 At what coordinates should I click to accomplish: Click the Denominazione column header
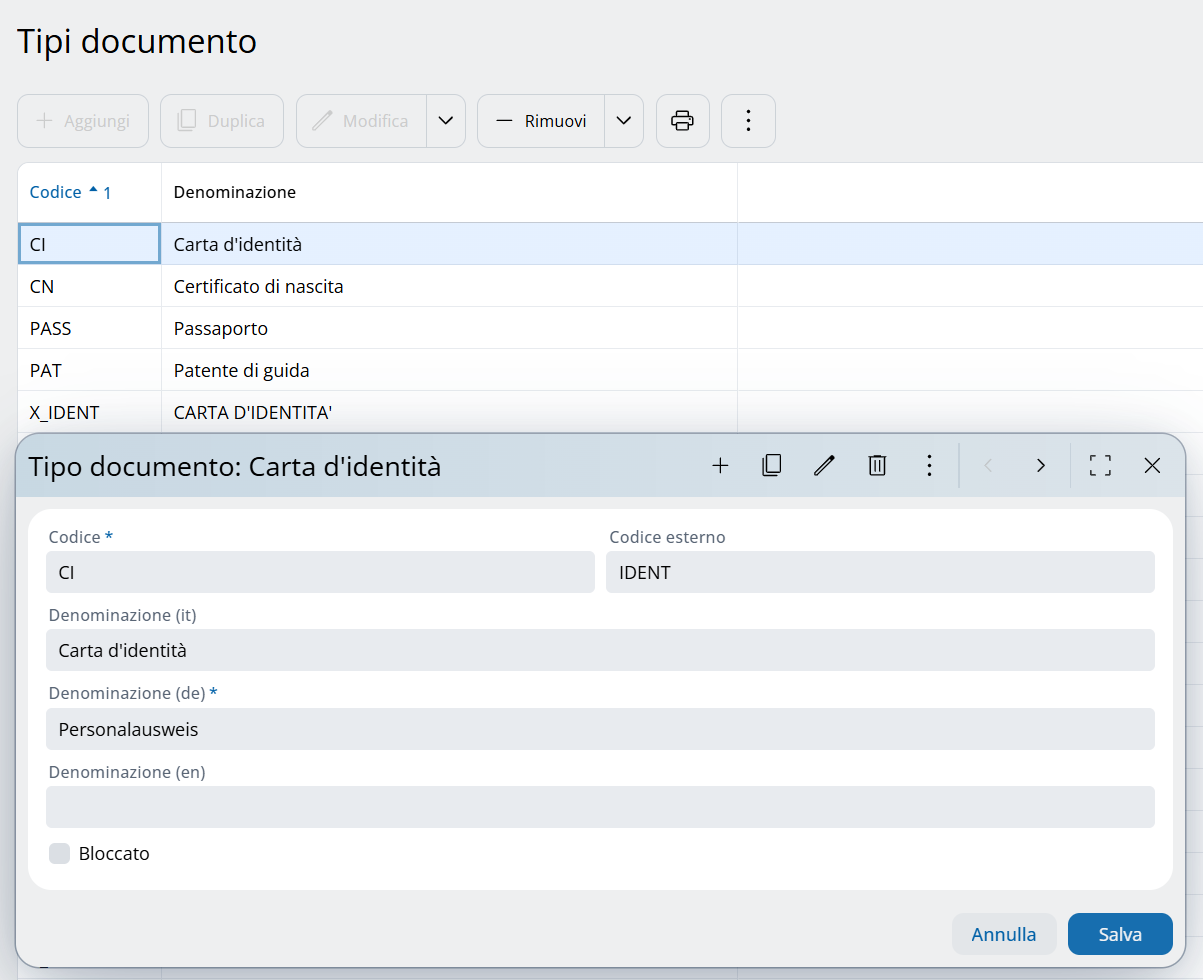235,192
